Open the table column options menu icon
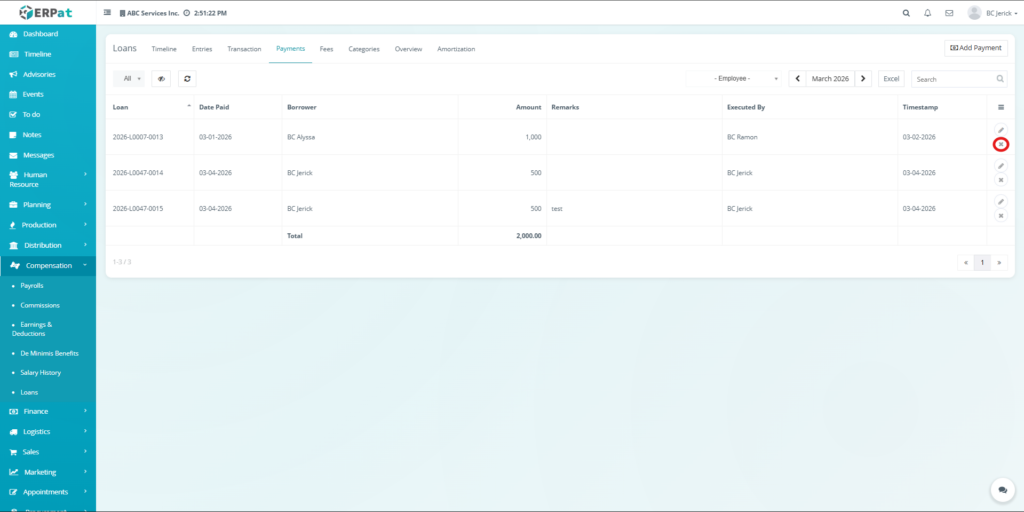The image size is (1024, 512). pyautogui.click(x=1001, y=107)
